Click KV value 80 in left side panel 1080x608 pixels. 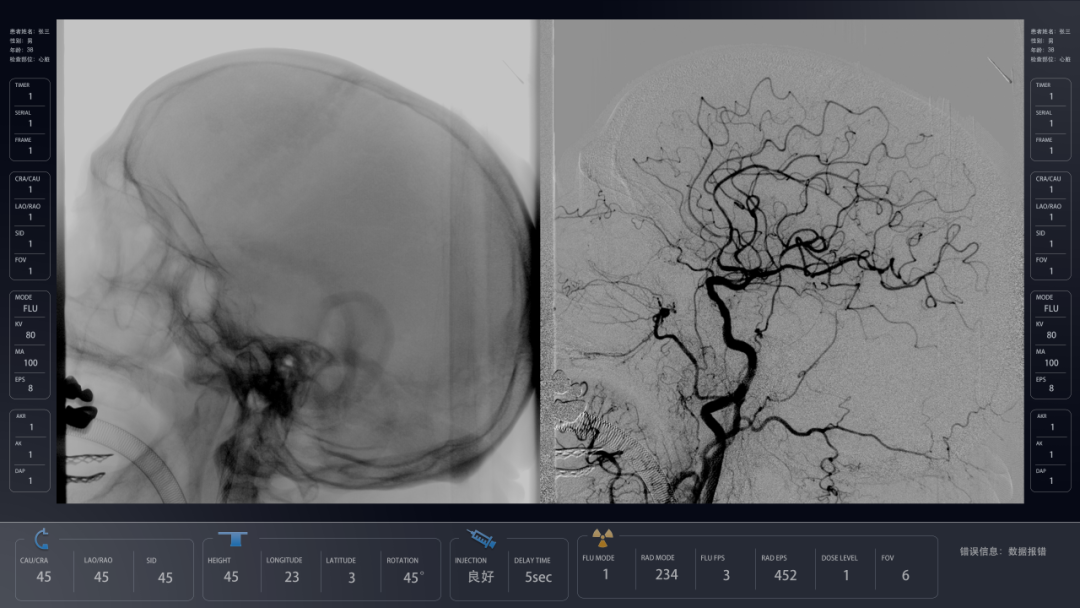pyautogui.click(x=30, y=335)
